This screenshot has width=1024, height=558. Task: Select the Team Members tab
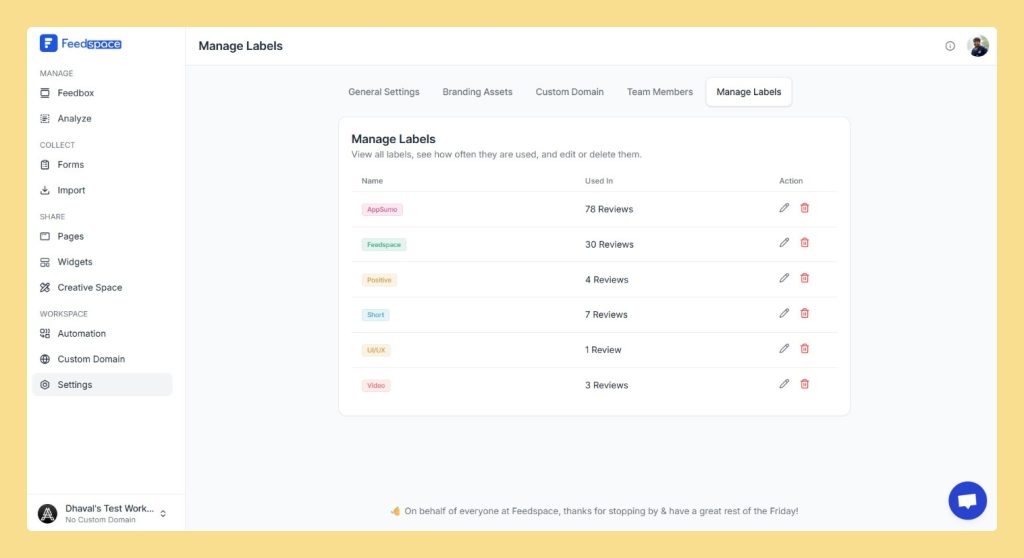659,92
